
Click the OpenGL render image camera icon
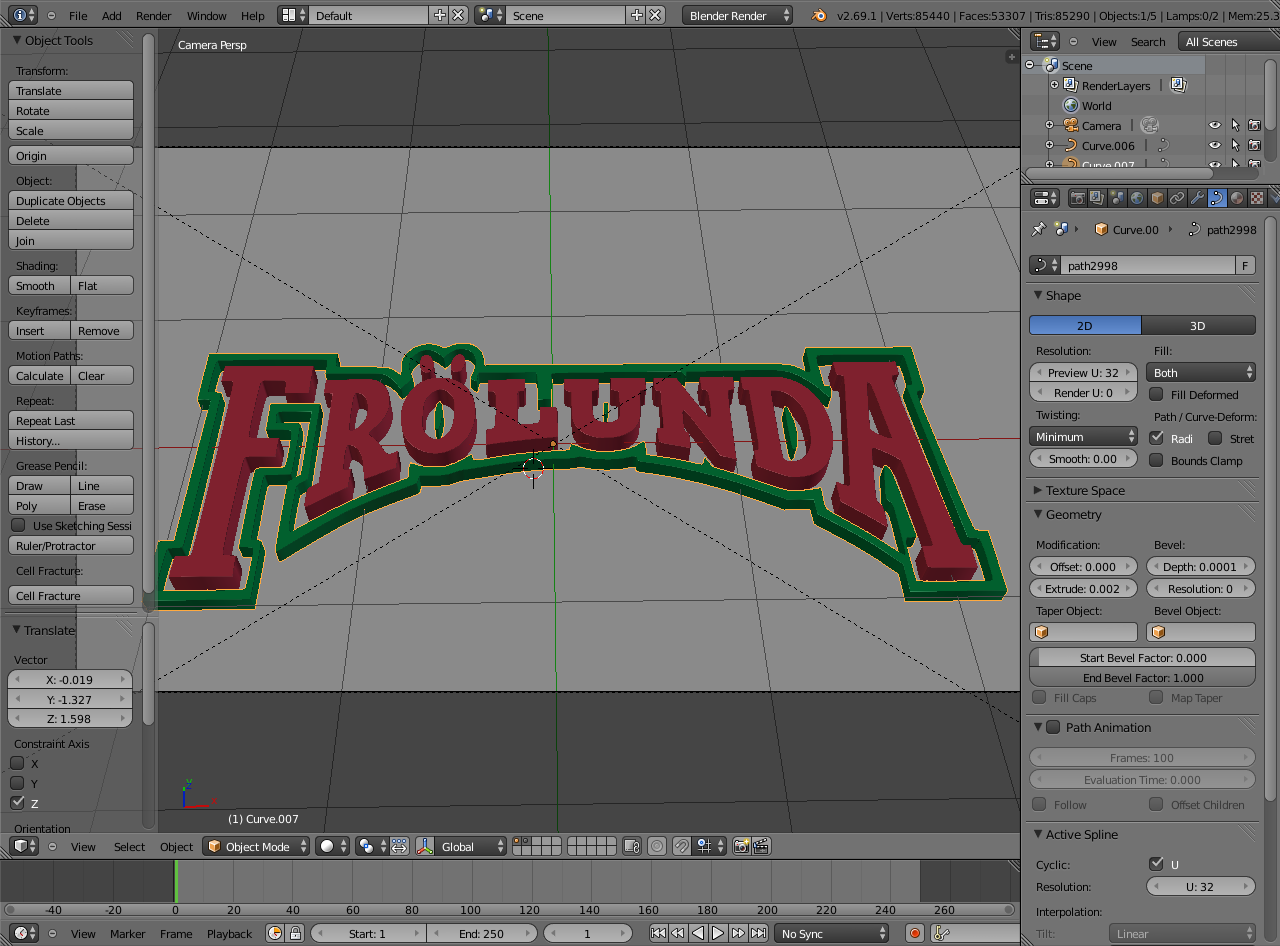click(741, 846)
